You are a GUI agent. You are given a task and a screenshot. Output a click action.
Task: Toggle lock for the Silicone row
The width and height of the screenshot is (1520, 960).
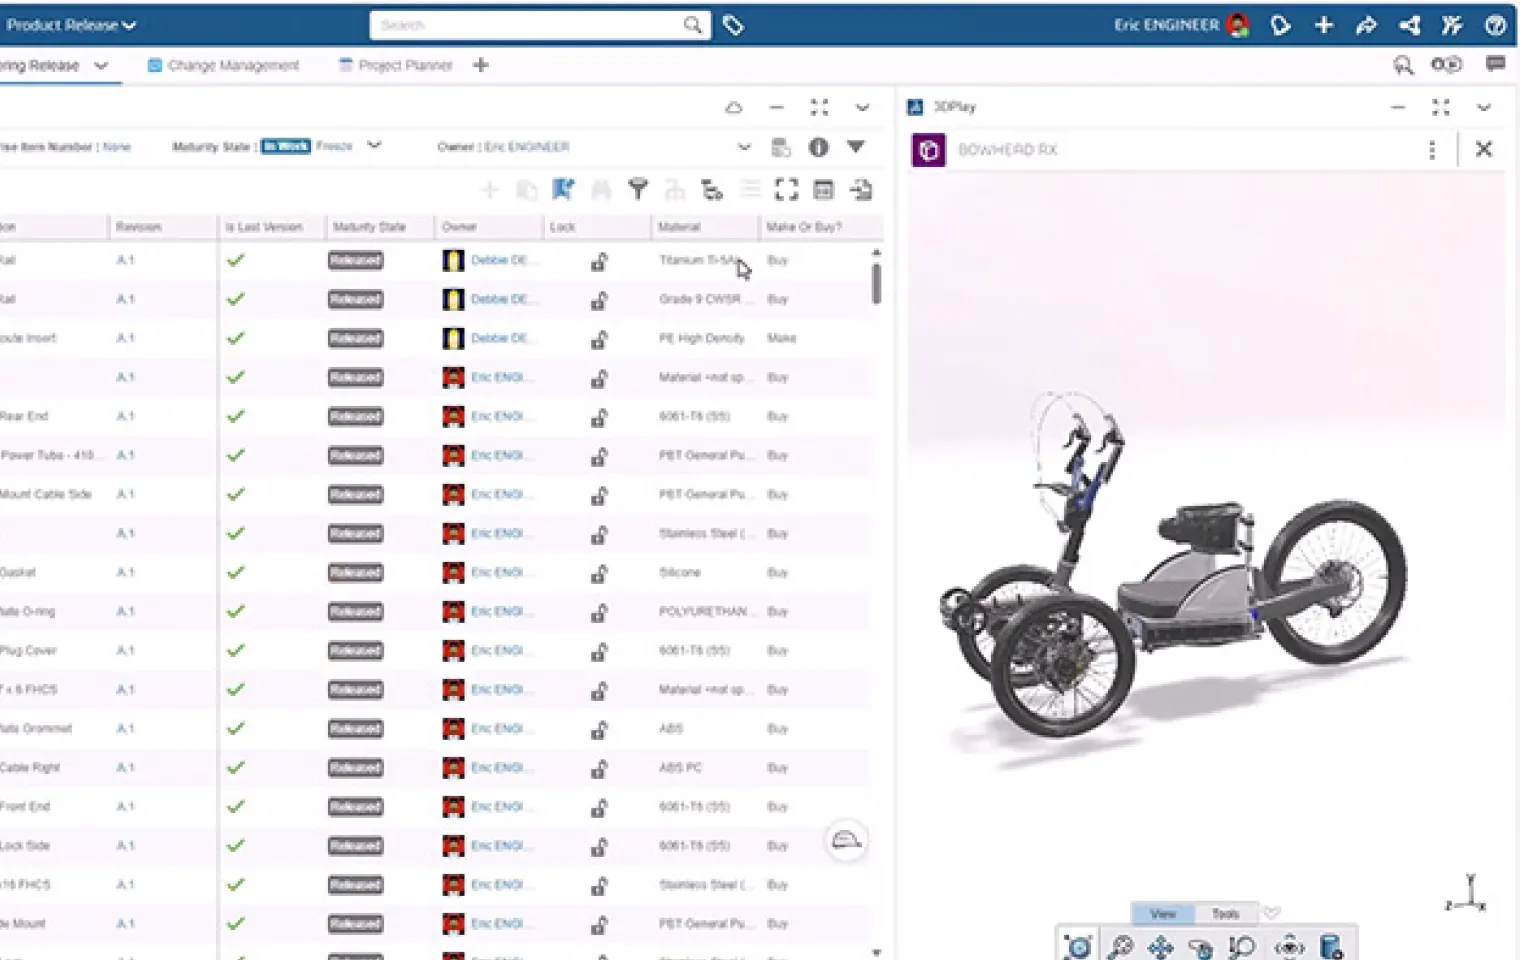598,574
